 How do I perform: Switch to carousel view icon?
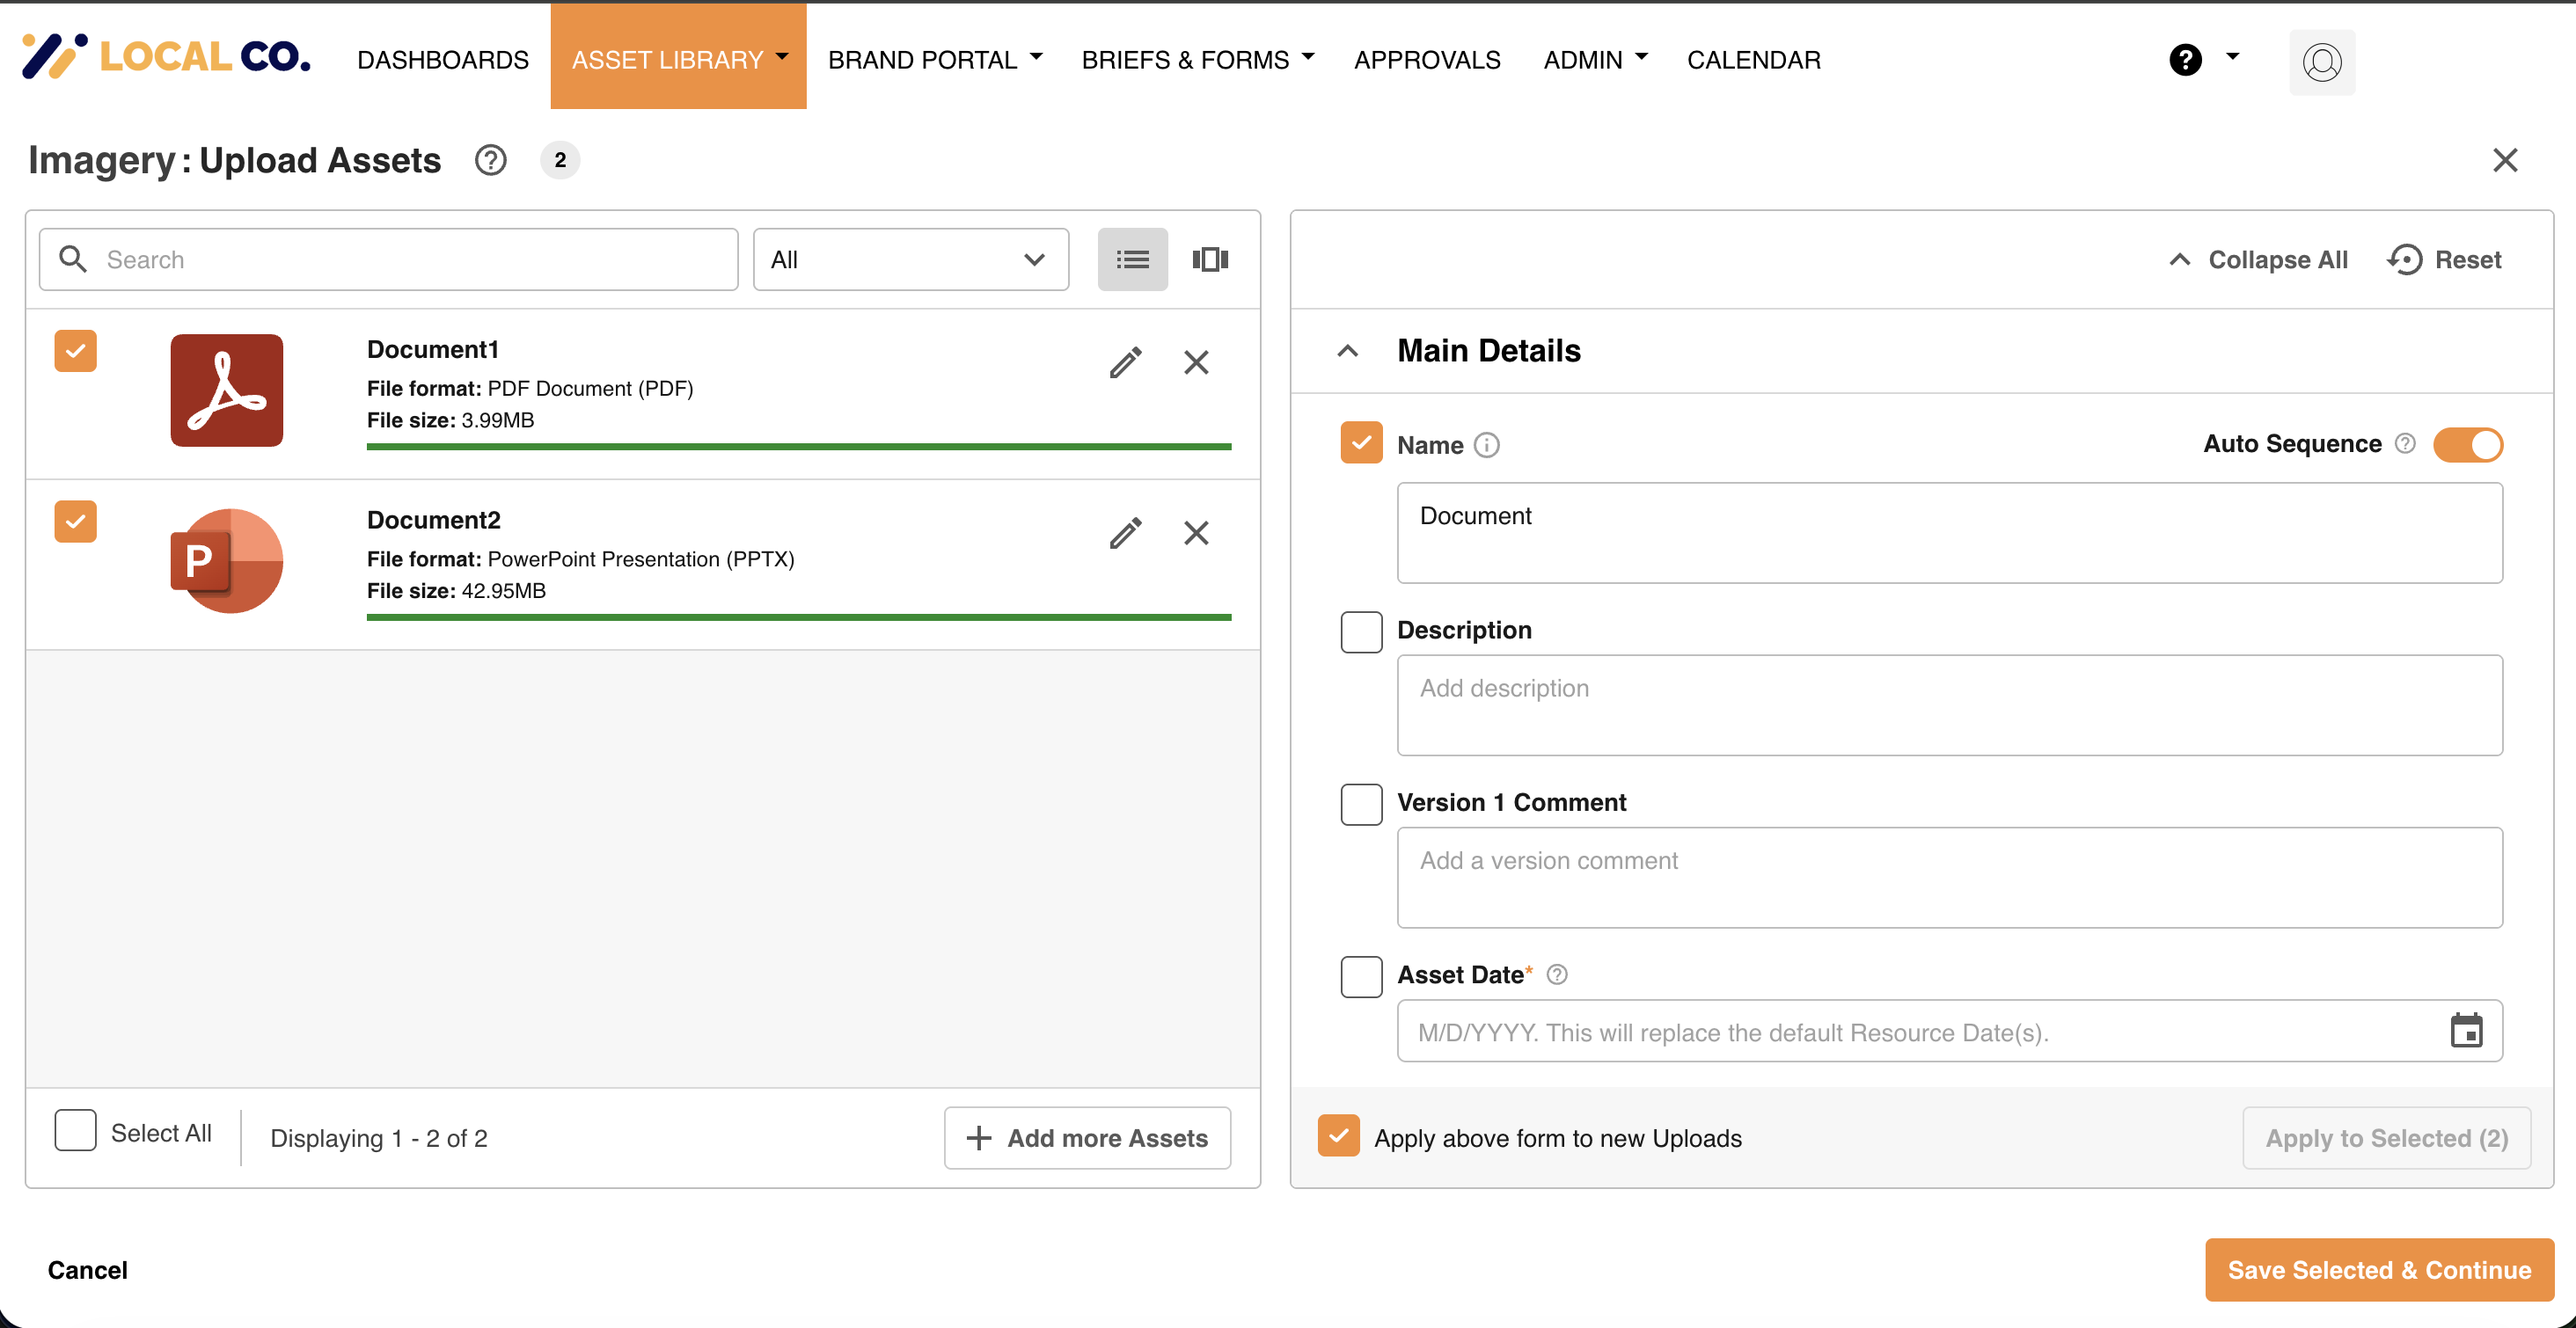1210,260
